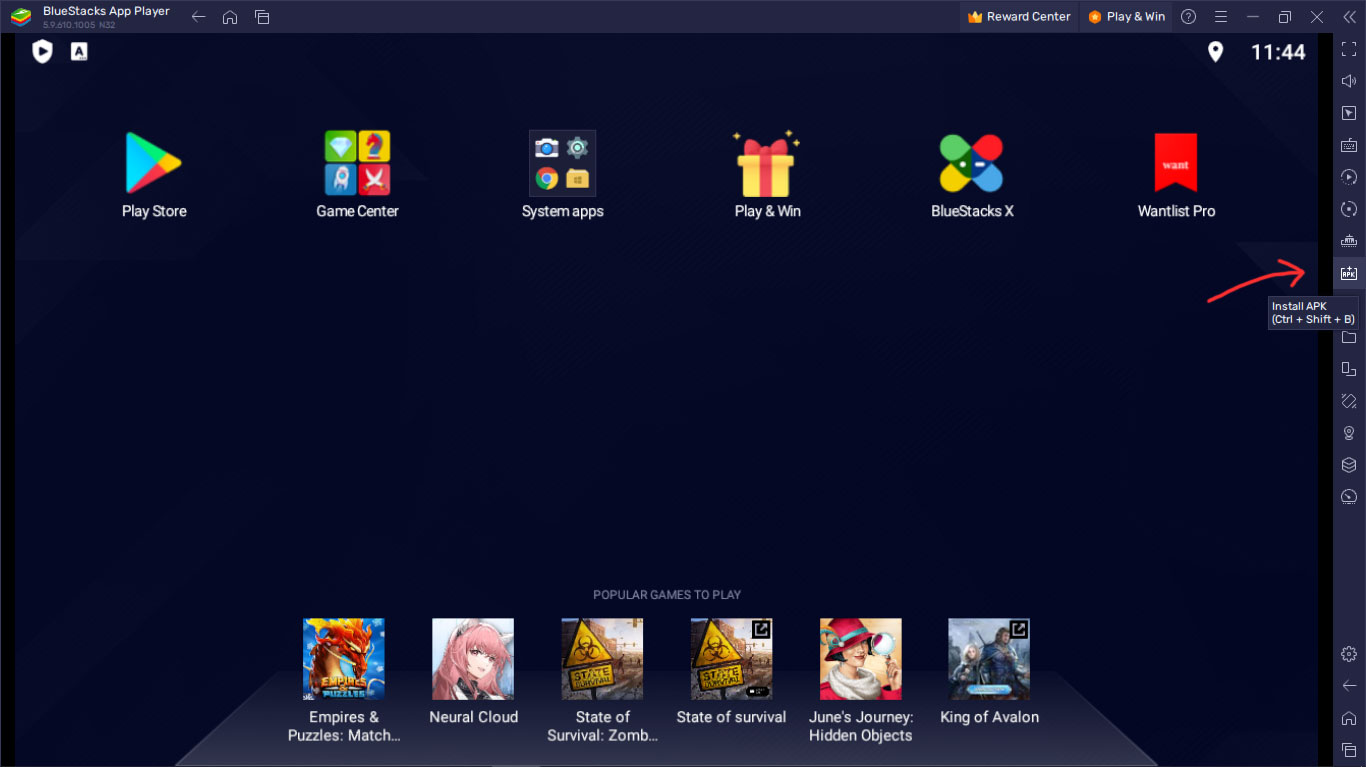Click the lock cursor sidebar icon
This screenshot has width=1366, height=767.
coord(1349,113)
